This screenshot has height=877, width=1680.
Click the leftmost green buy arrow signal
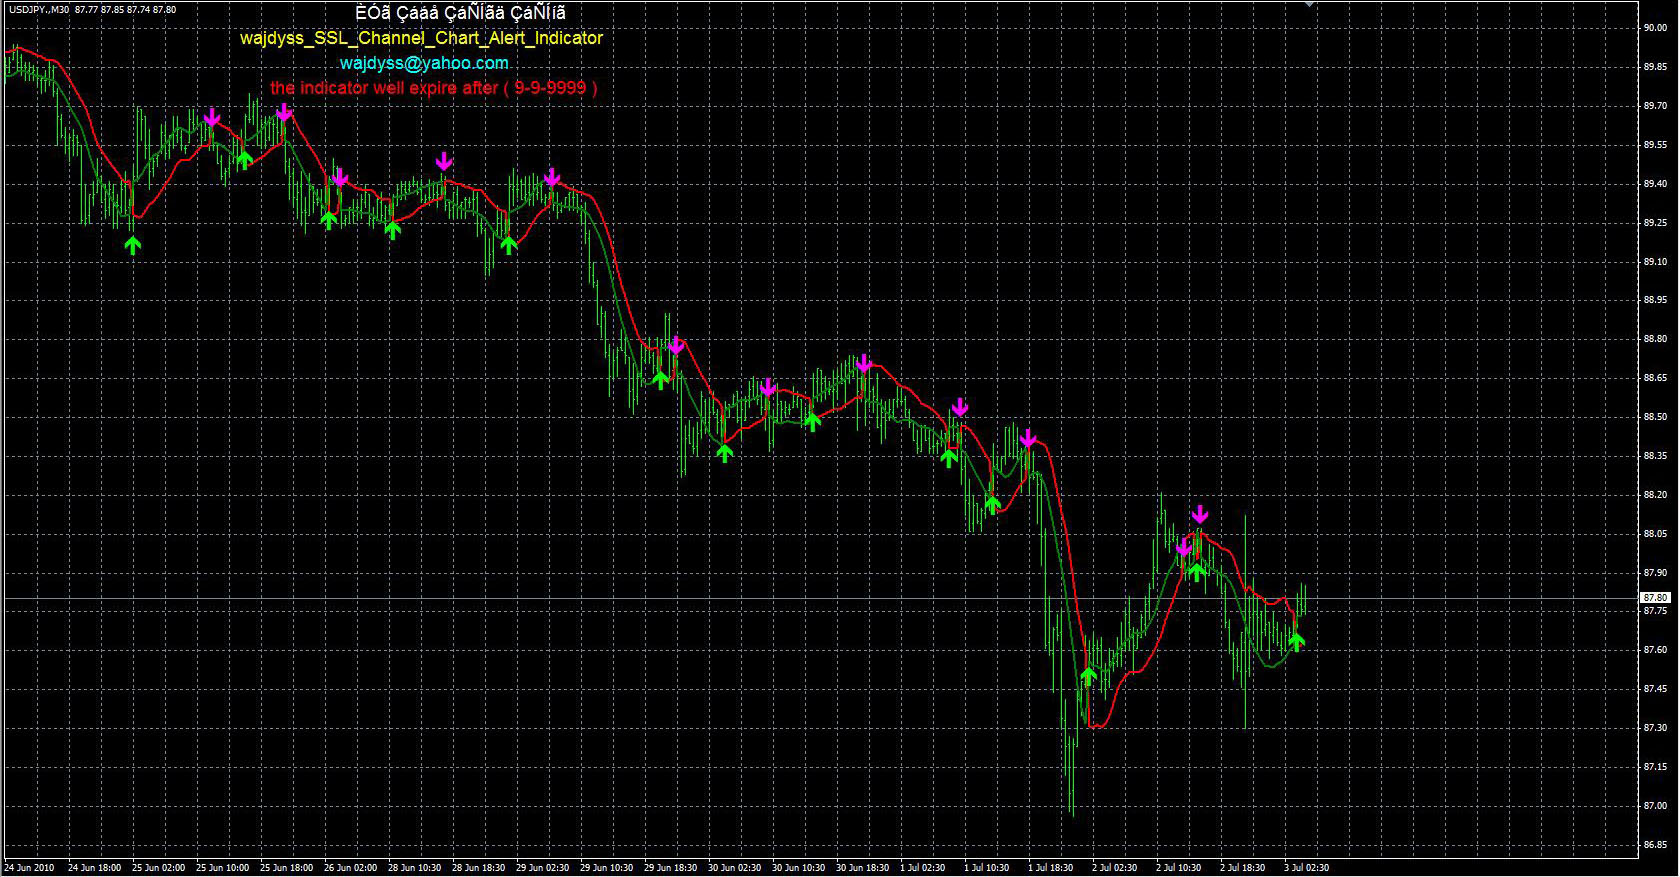(133, 244)
